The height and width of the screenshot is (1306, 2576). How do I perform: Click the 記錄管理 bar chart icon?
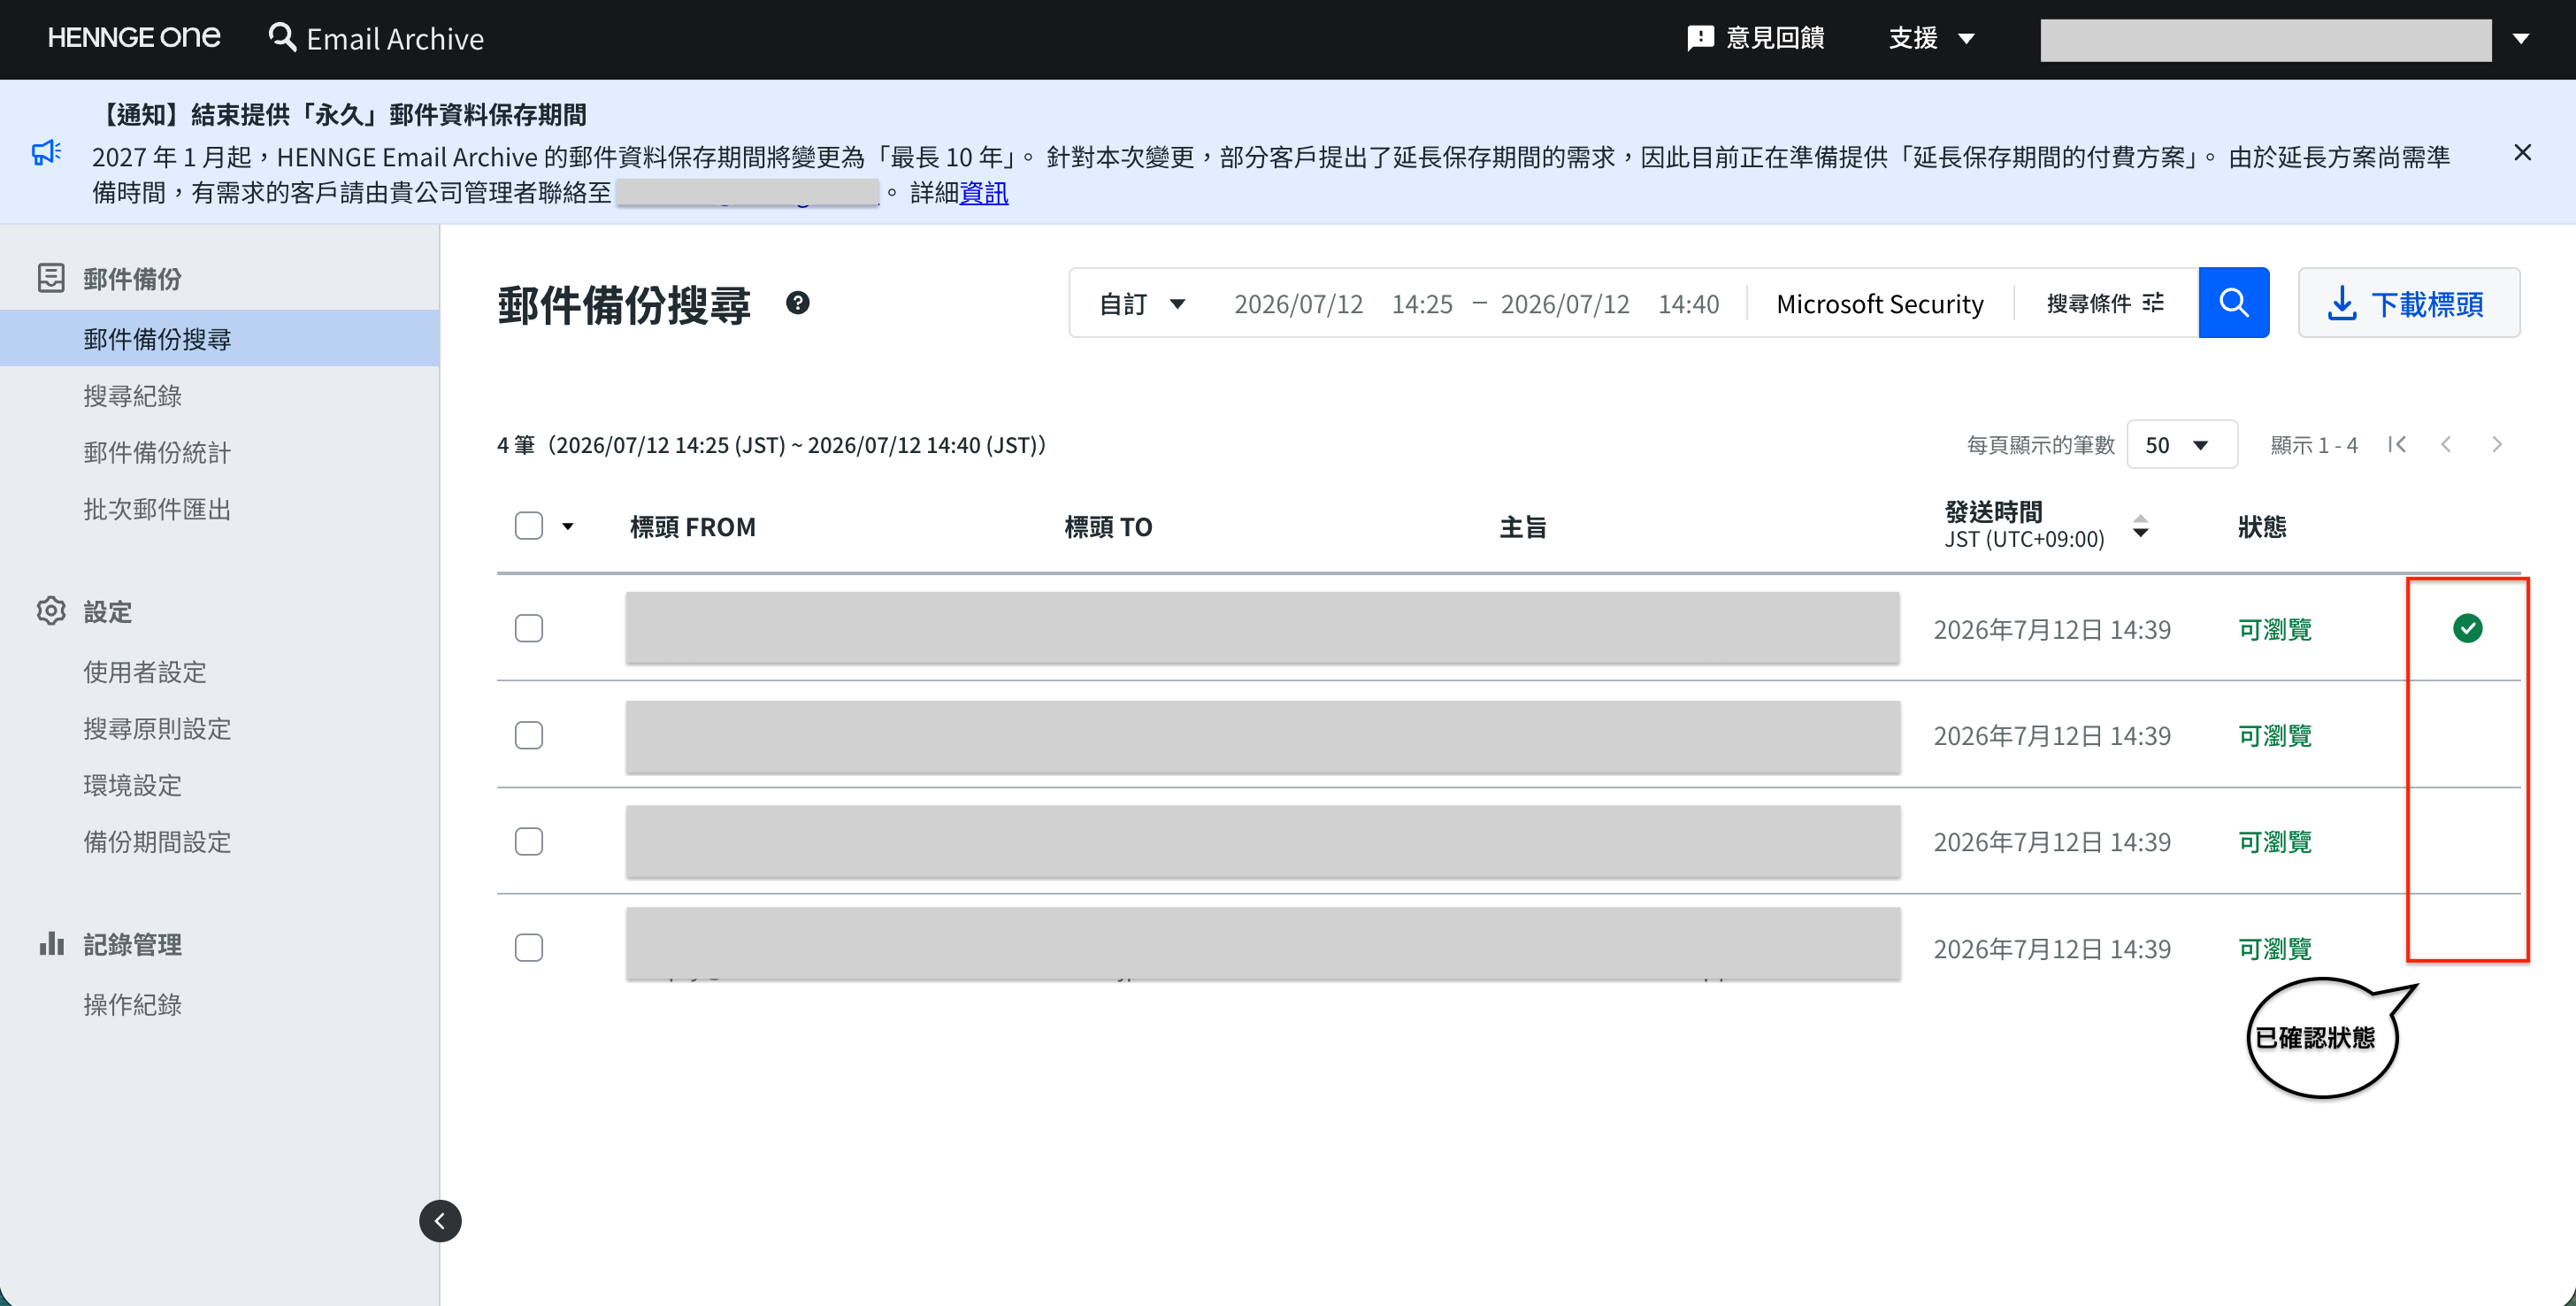tap(51, 943)
